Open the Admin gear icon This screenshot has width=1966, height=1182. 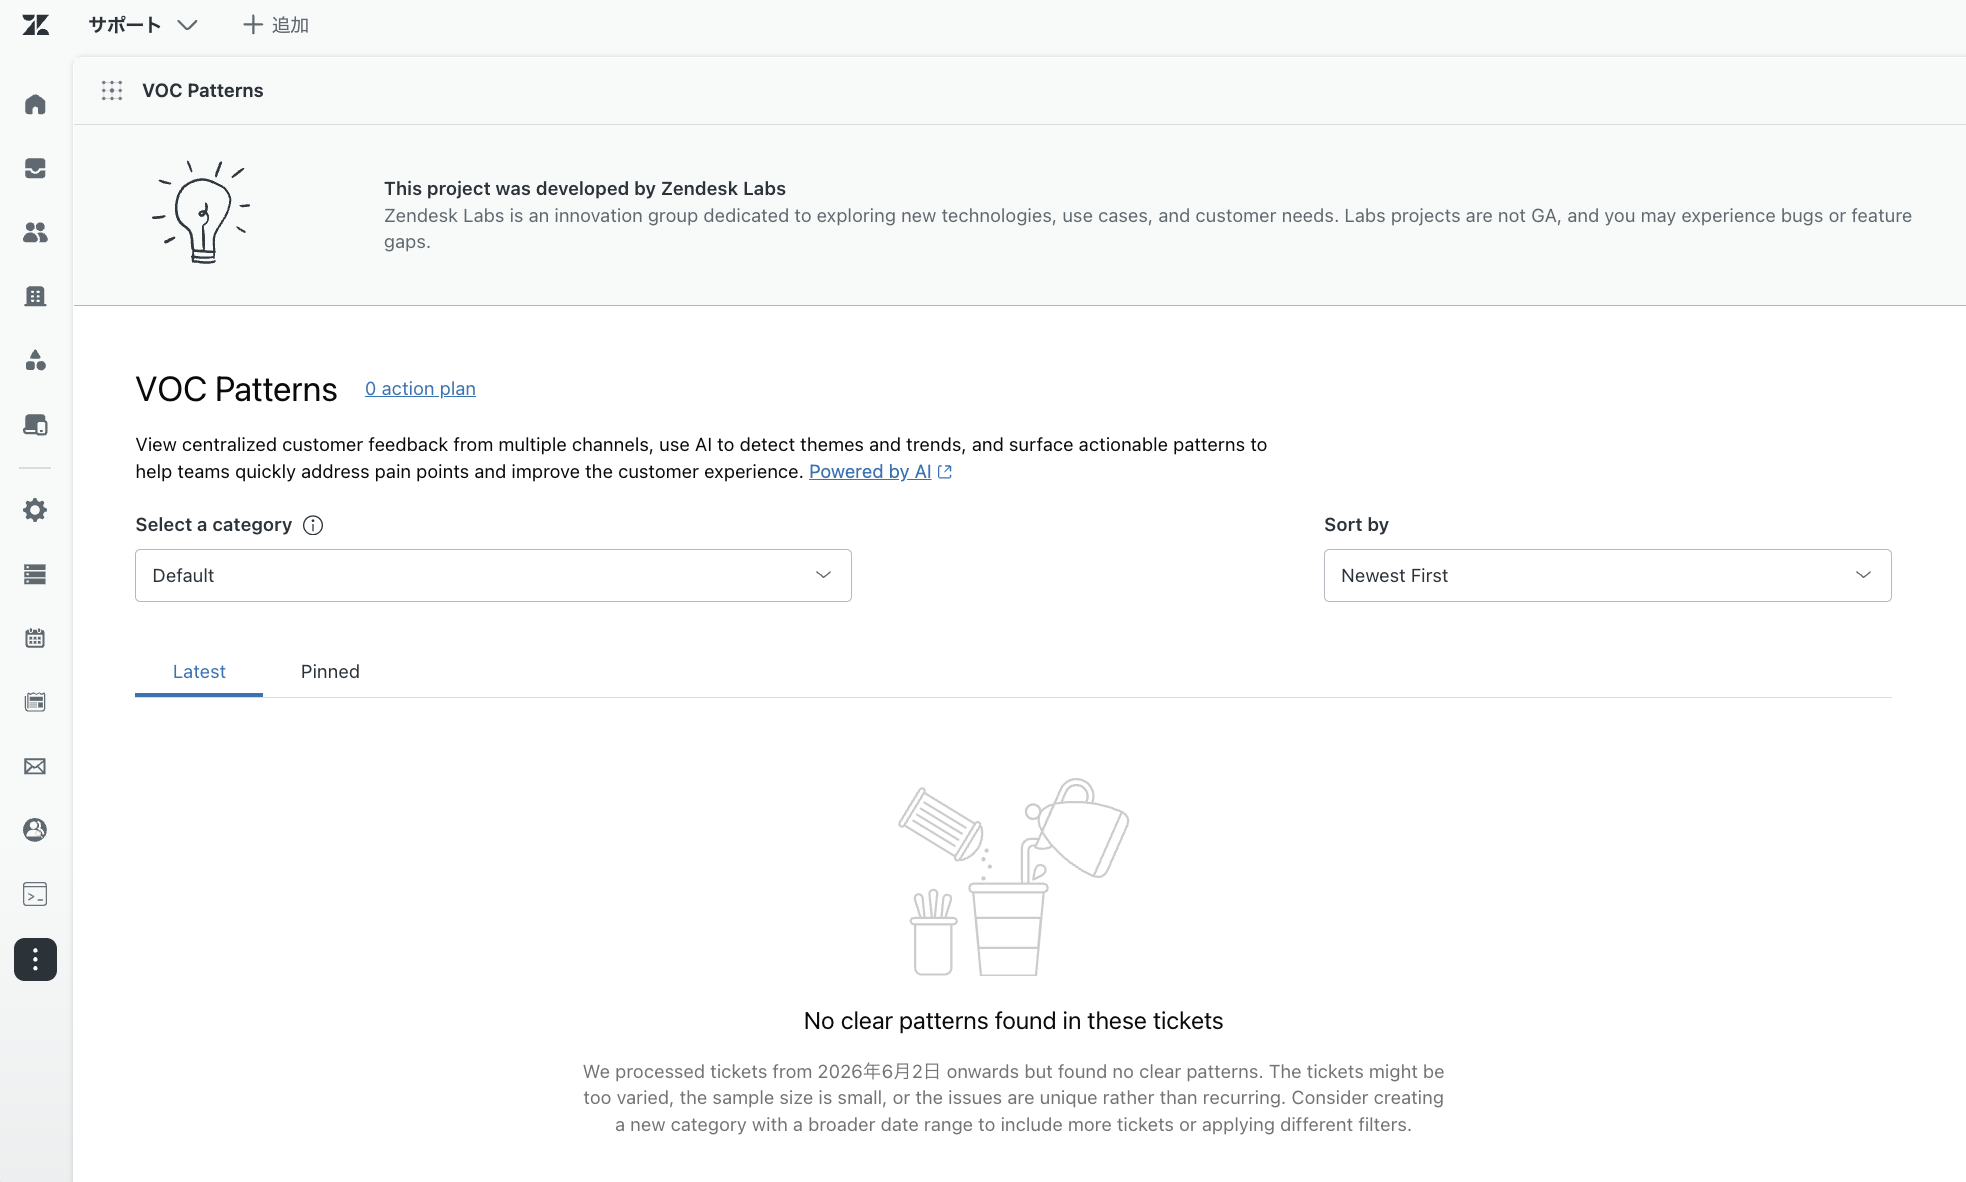click(35, 510)
